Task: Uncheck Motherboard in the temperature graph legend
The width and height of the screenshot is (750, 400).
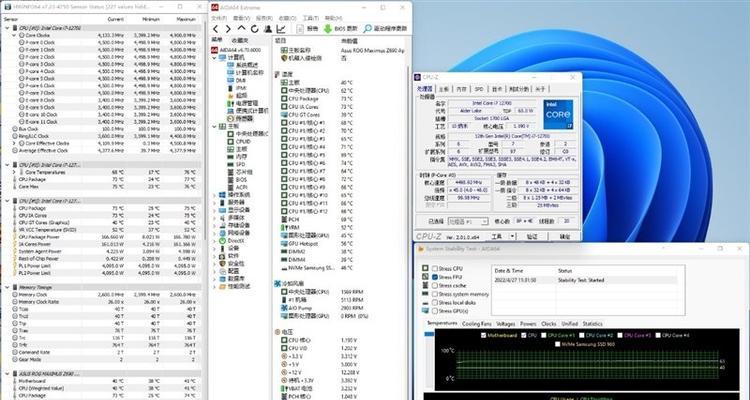Action: click(484, 335)
